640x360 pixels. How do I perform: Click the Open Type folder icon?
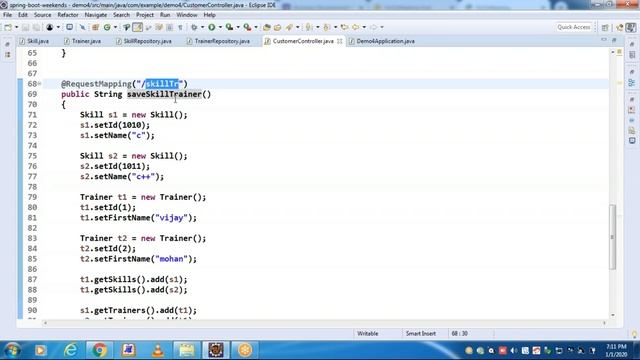[x=267, y=27]
